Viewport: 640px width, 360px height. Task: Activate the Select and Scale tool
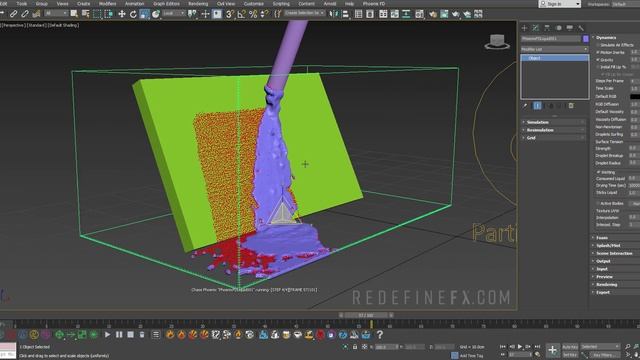tap(144, 14)
